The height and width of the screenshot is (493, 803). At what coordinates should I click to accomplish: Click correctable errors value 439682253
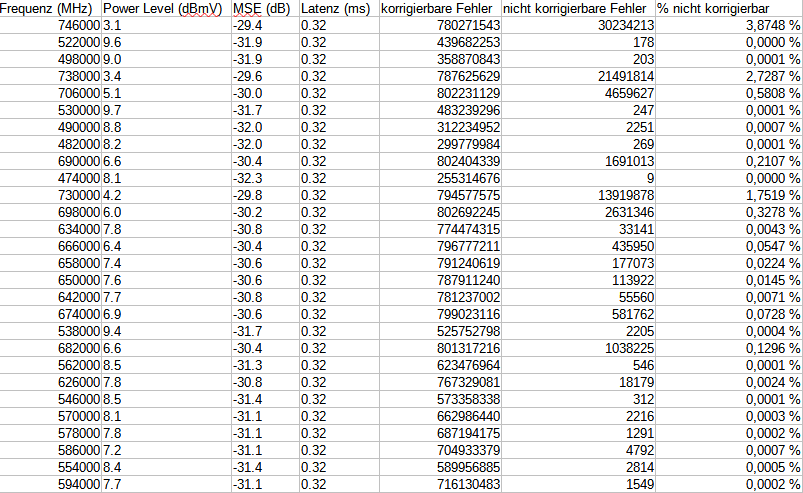(x=440, y=42)
